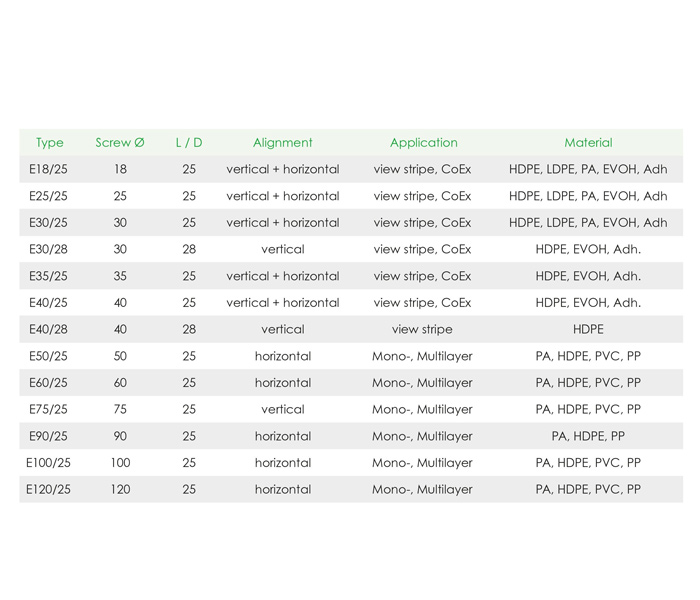Click the E120/25 type cell
This screenshot has height=600, width=700.
(48, 489)
